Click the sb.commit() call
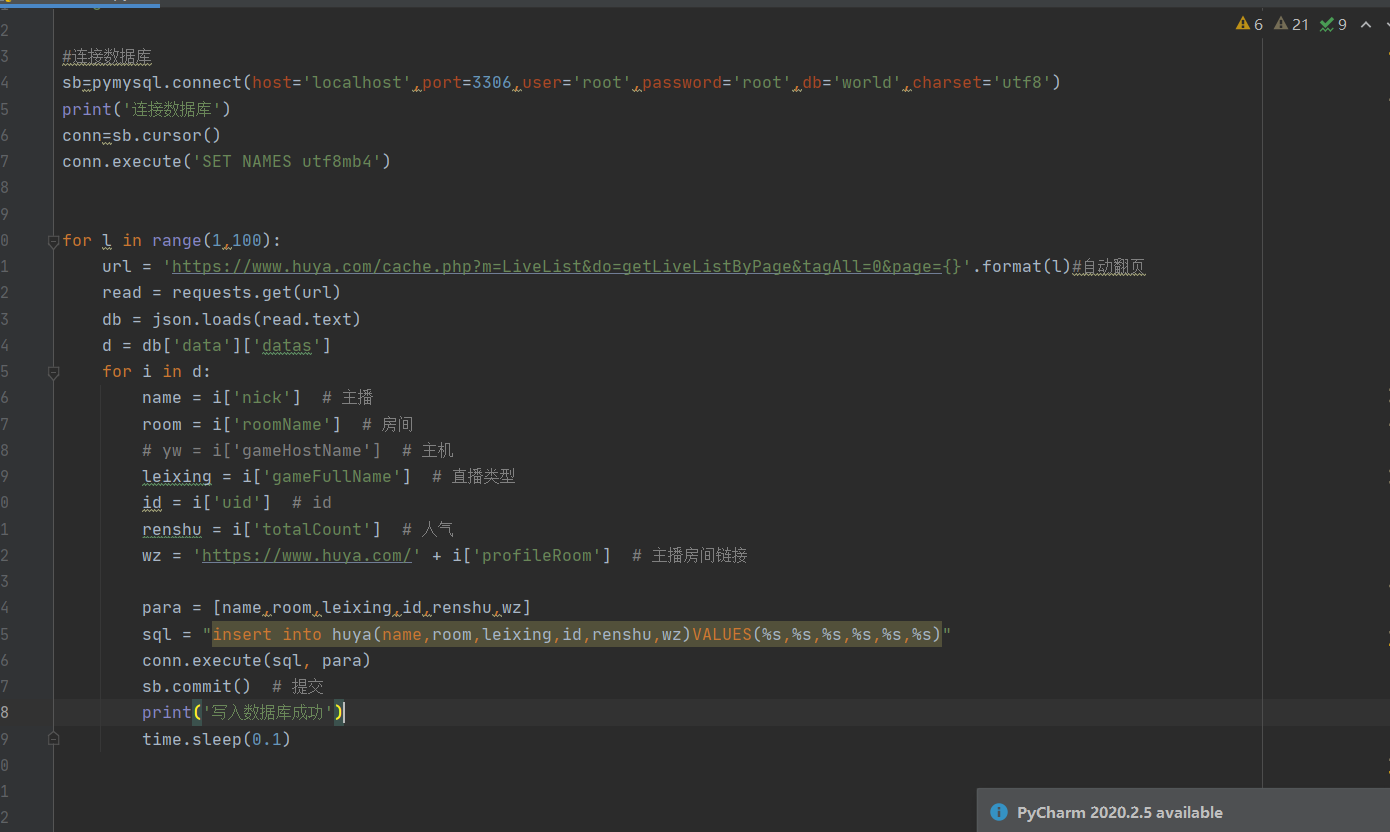 197,686
